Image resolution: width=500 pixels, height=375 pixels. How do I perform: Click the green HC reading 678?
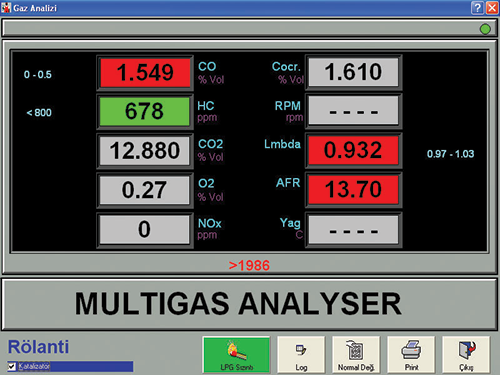[x=145, y=111]
